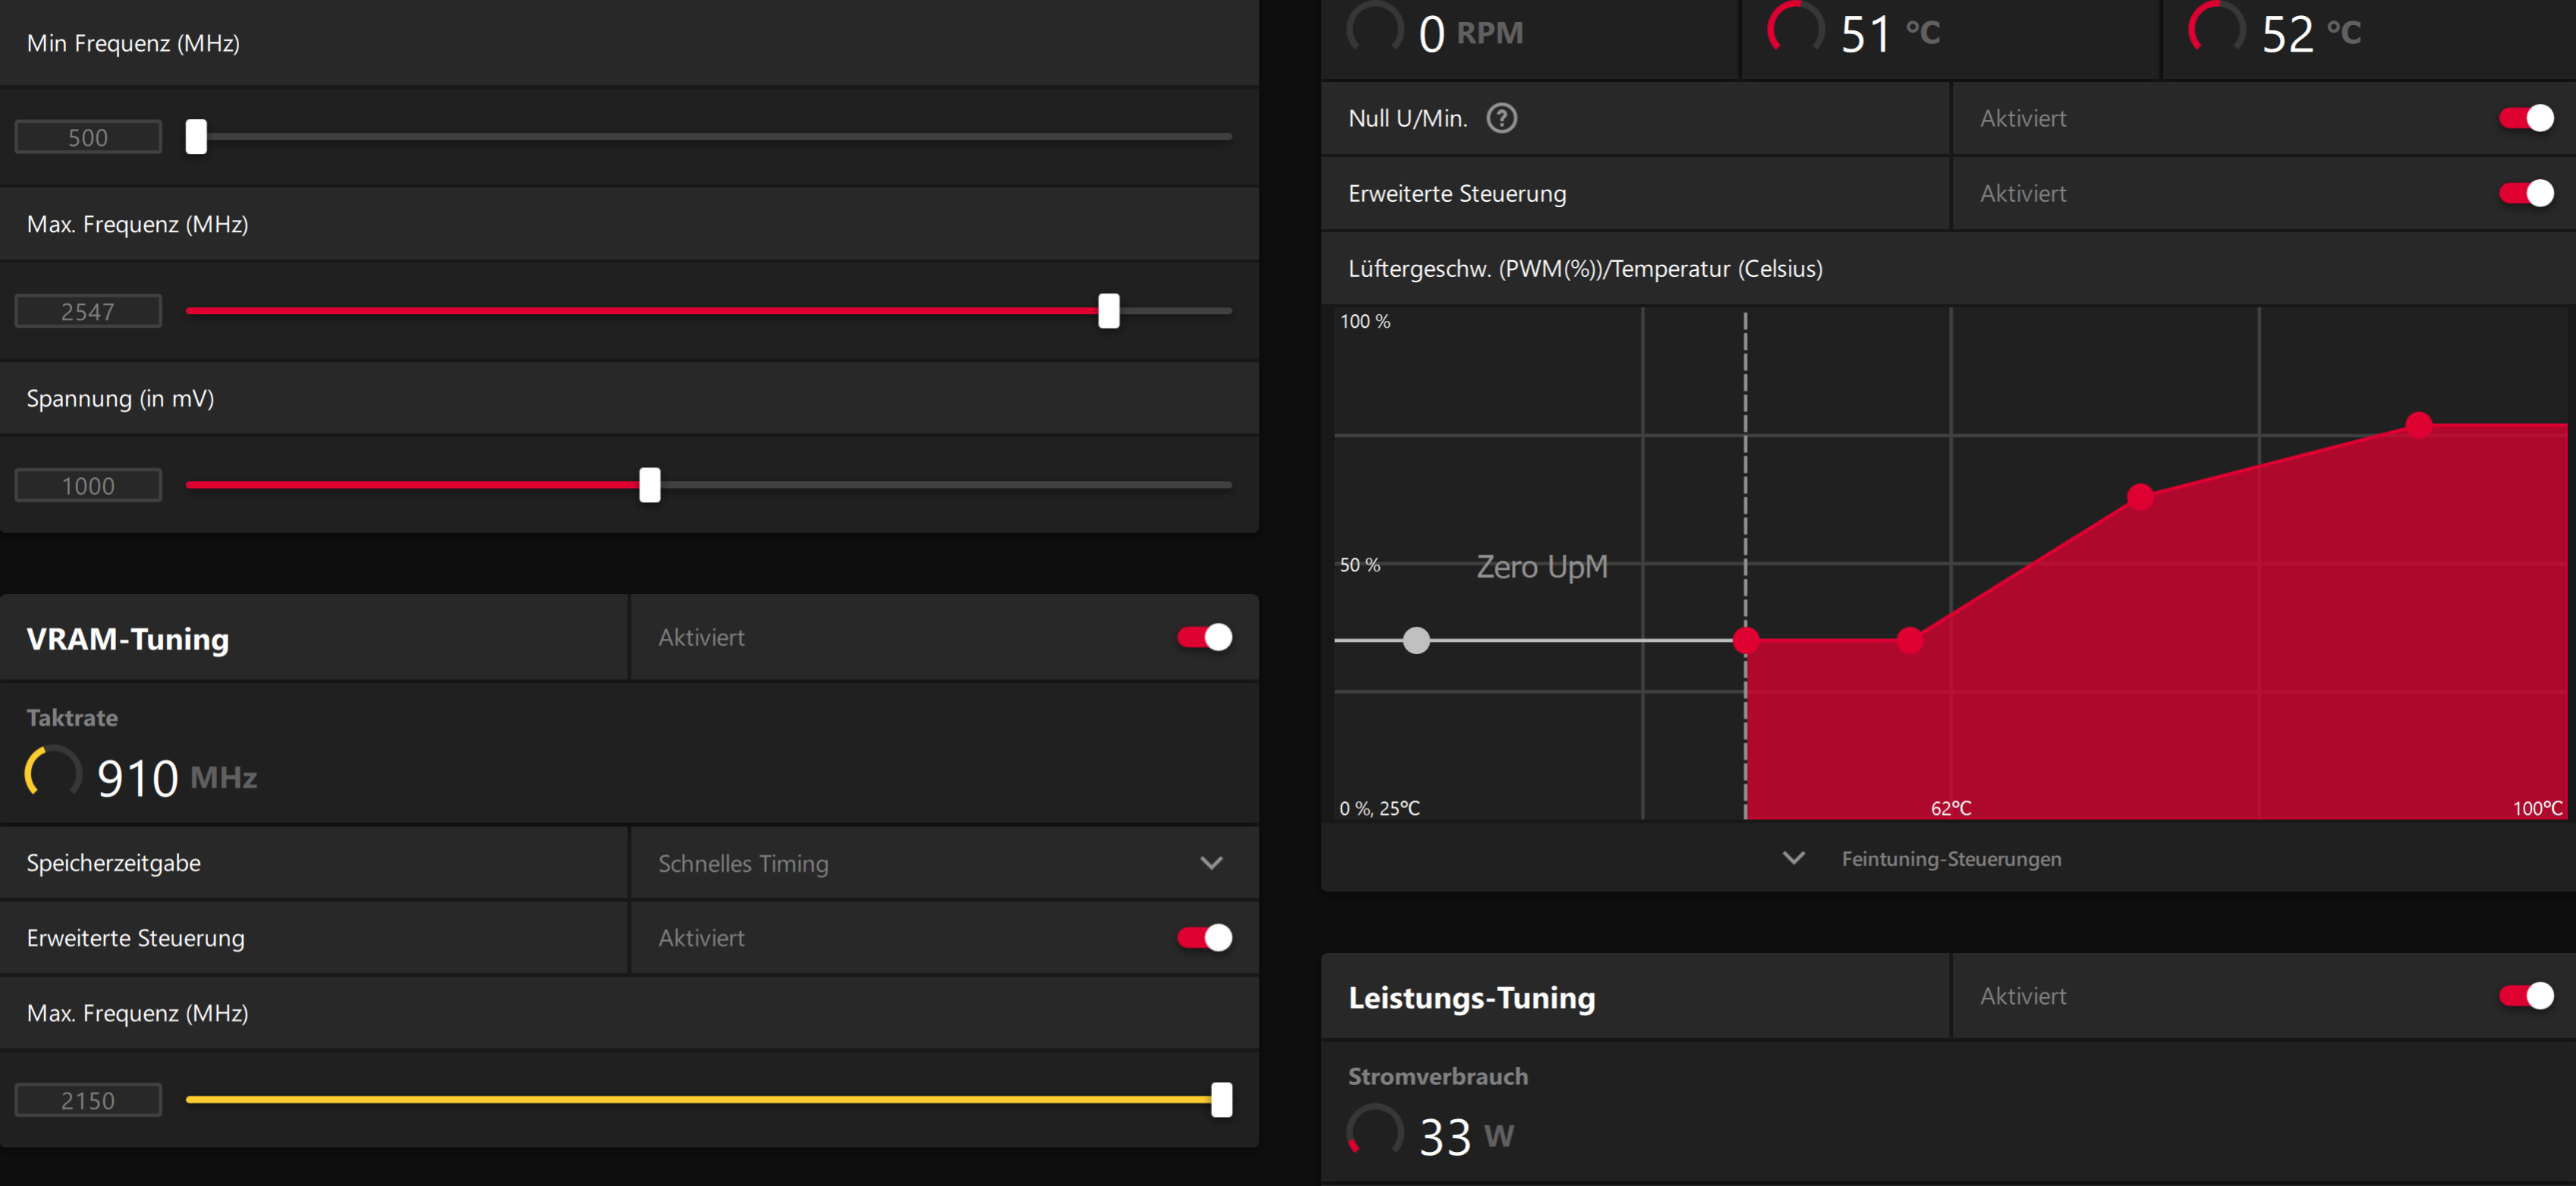Click the 51 °C temperature gauge icon

tap(1796, 29)
